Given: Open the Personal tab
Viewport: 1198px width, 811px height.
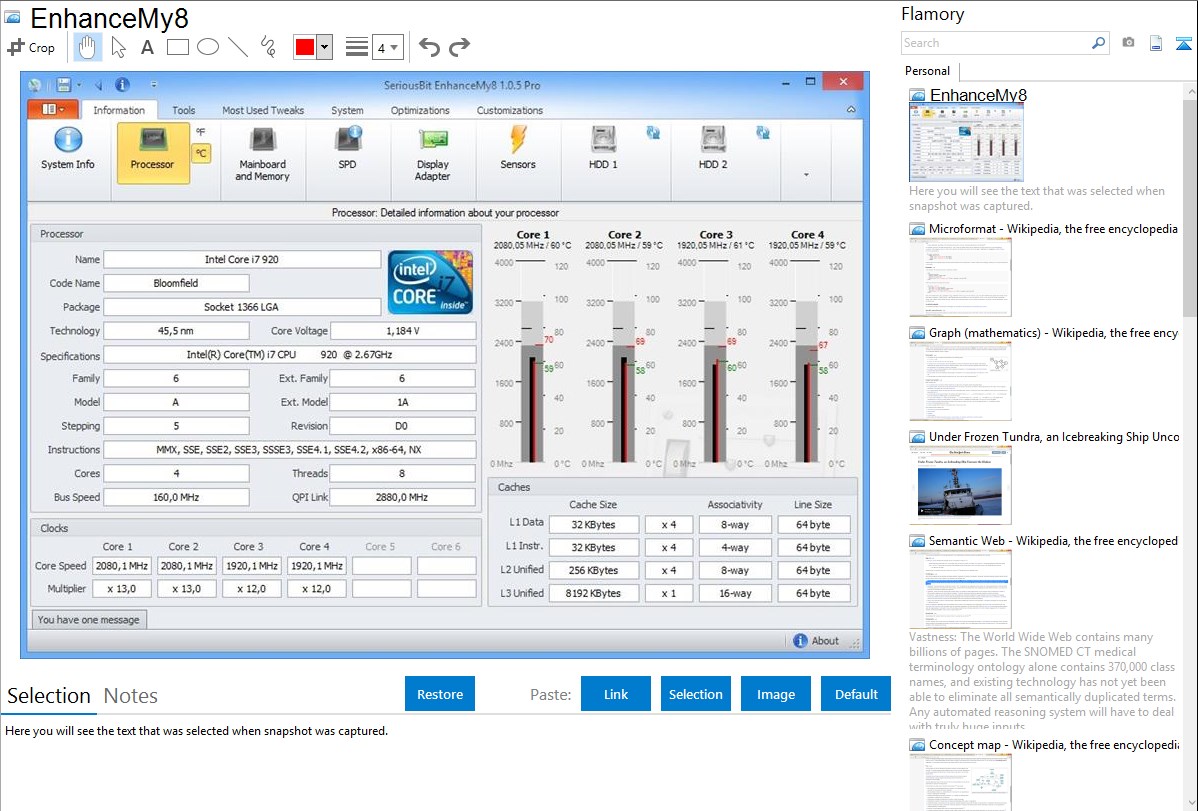Looking at the screenshot, I should click(x=927, y=71).
